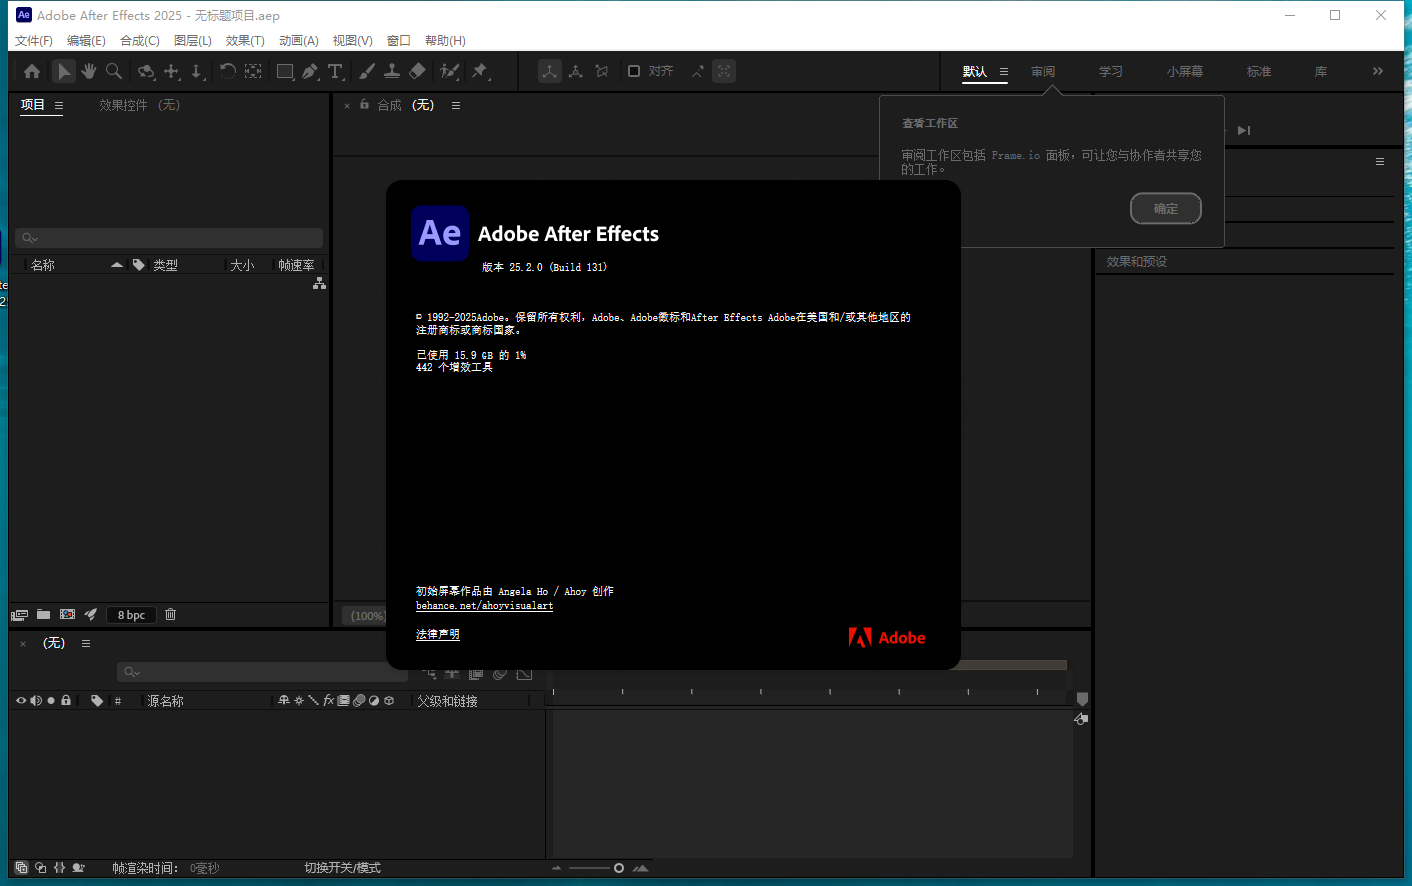Select the Eraser tool
The height and width of the screenshot is (886, 1412).
coord(418,71)
